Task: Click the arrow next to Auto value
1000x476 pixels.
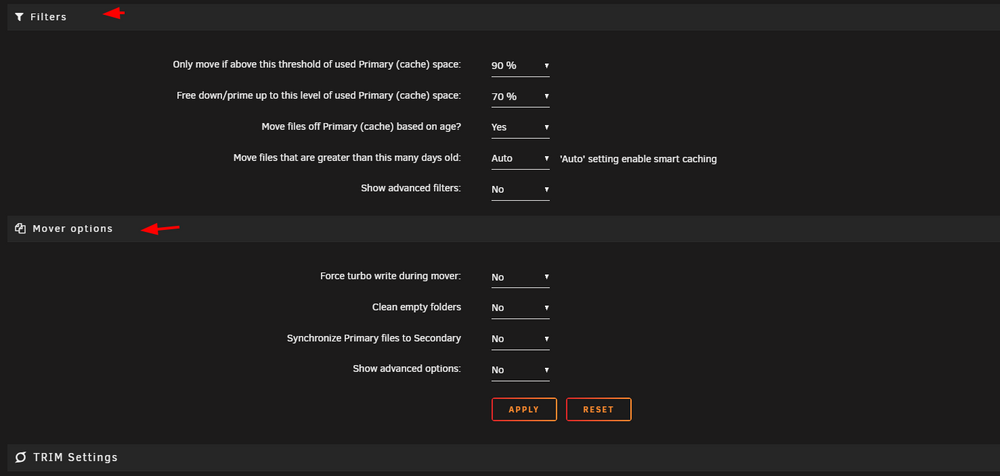Action: point(547,158)
